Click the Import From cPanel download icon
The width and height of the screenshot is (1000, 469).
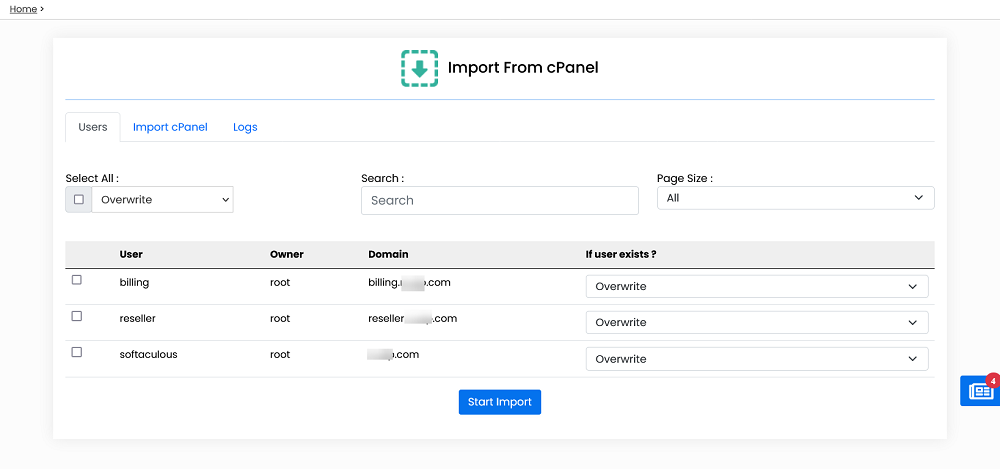click(420, 68)
